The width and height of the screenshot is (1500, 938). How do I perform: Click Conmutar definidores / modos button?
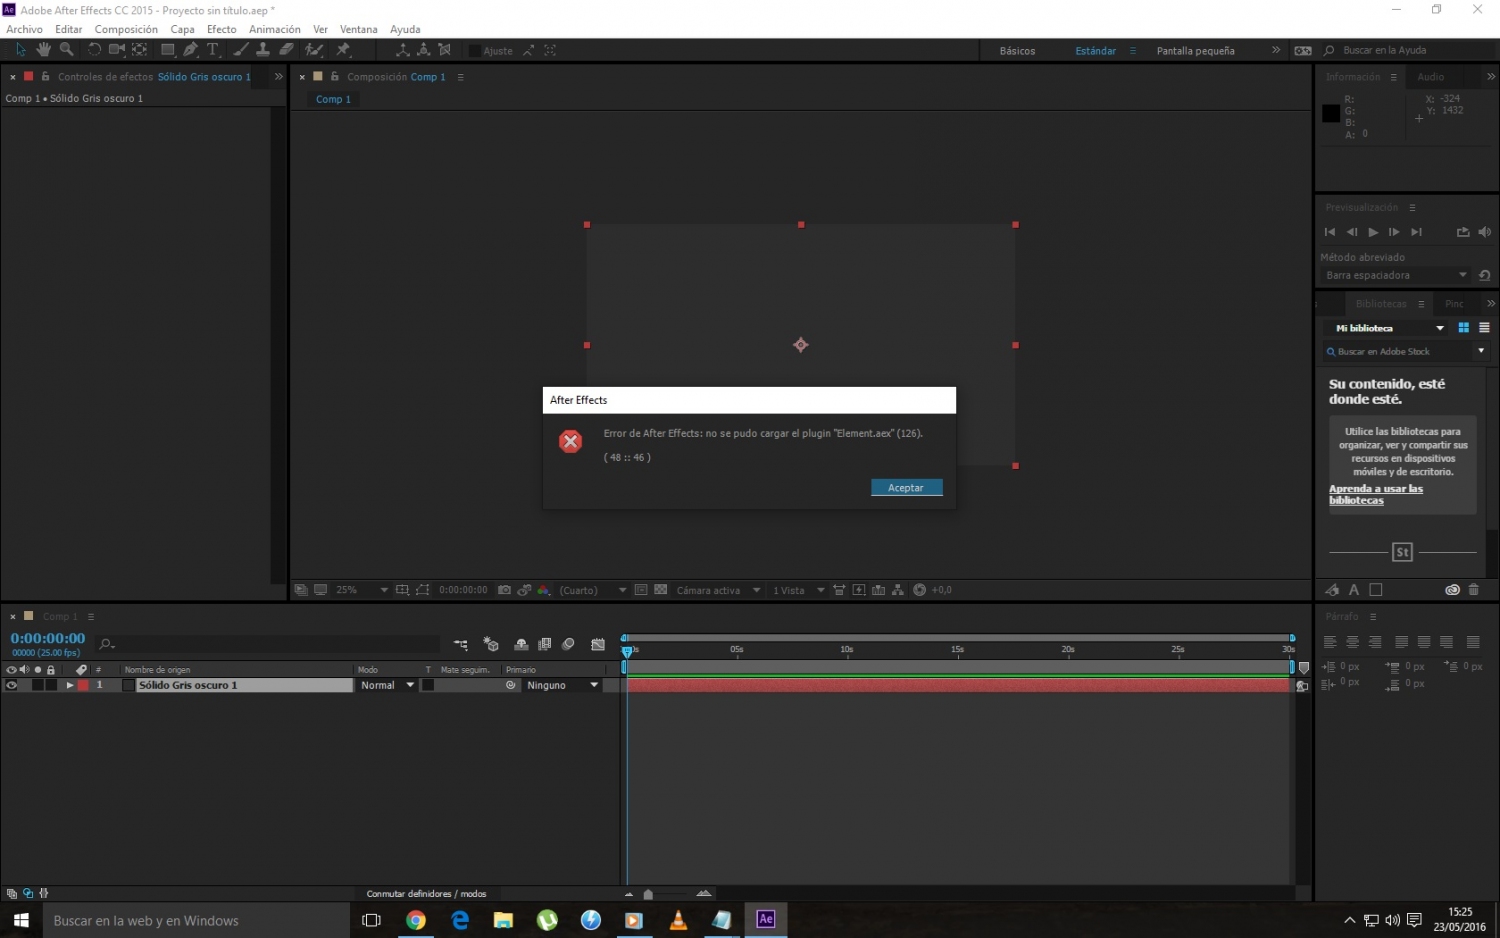(x=426, y=894)
